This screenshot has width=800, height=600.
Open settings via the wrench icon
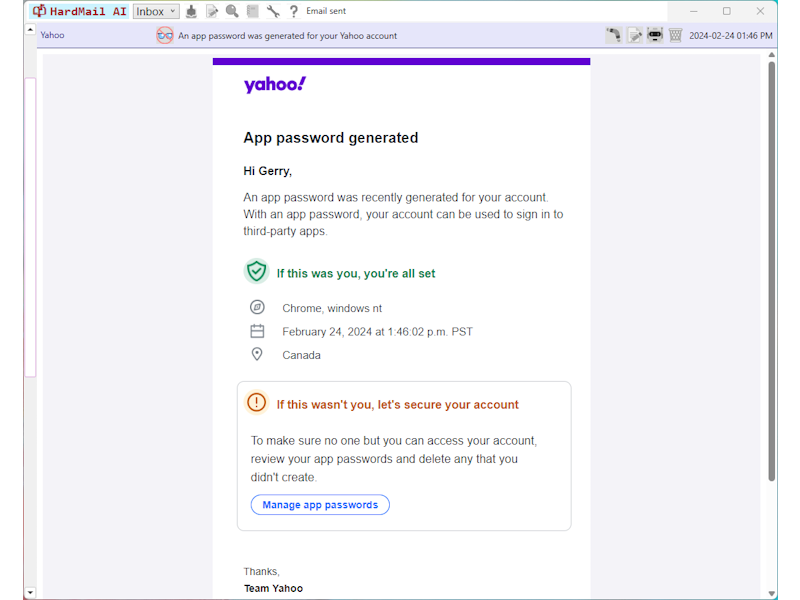[x=273, y=11]
